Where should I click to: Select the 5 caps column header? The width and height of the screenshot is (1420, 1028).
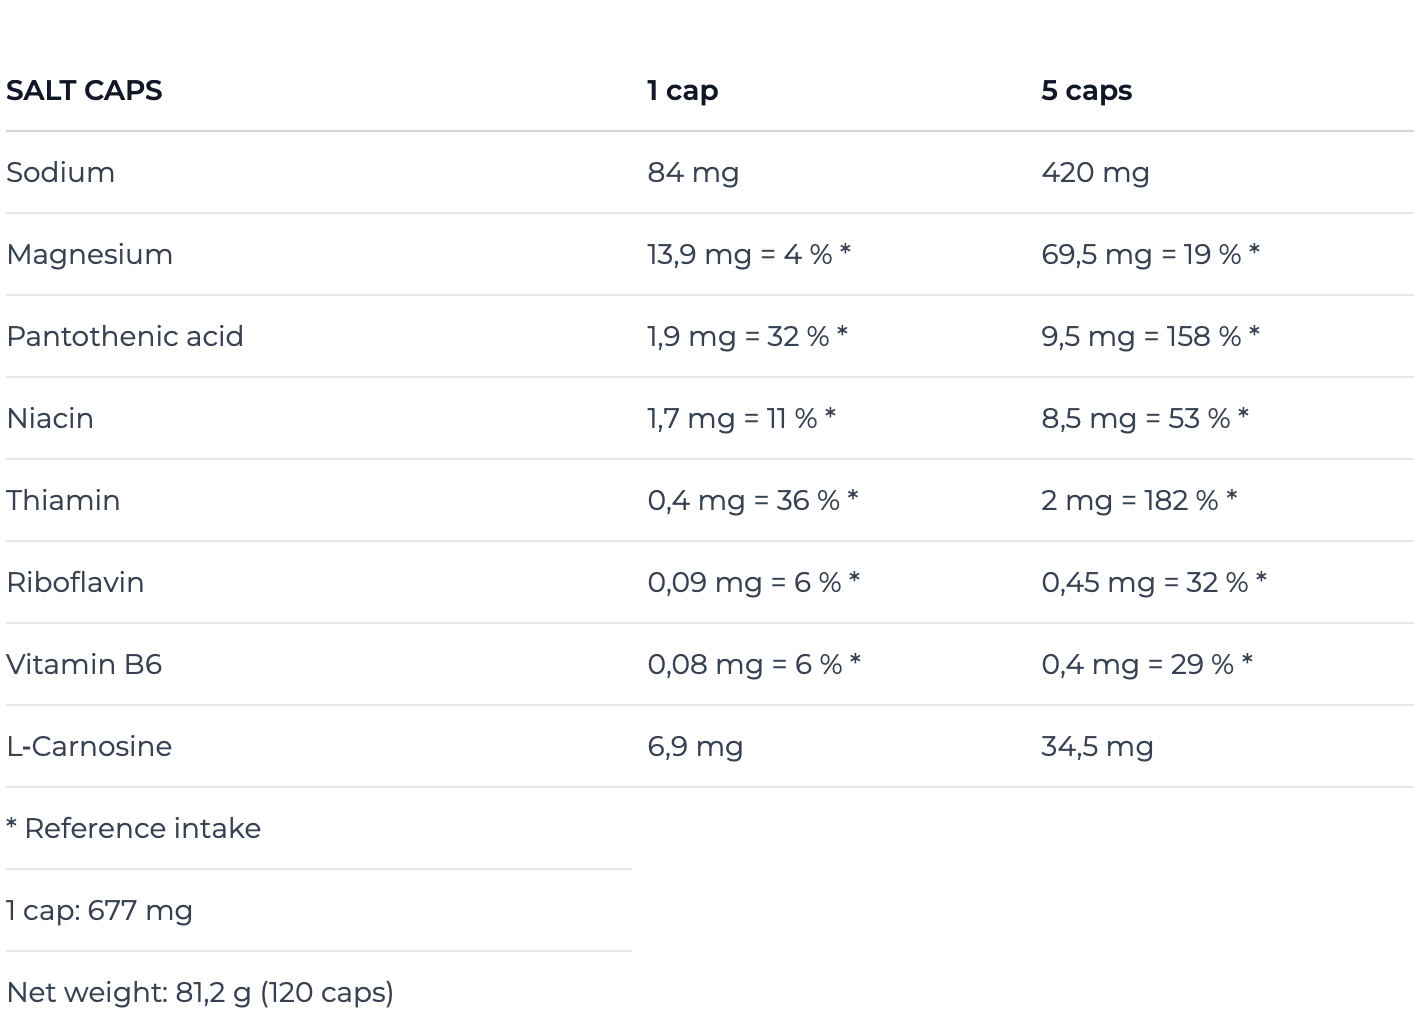pos(1087,91)
